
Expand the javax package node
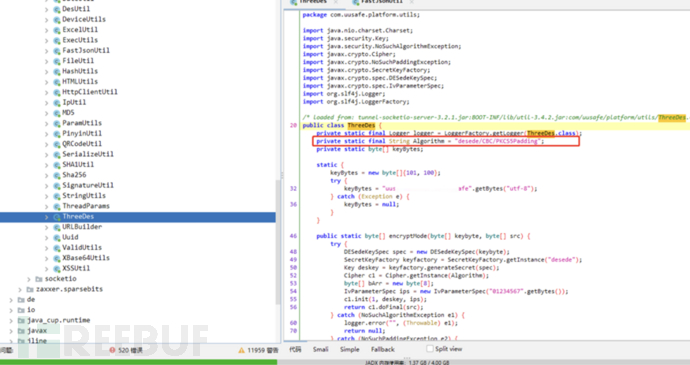coord(11,331)
